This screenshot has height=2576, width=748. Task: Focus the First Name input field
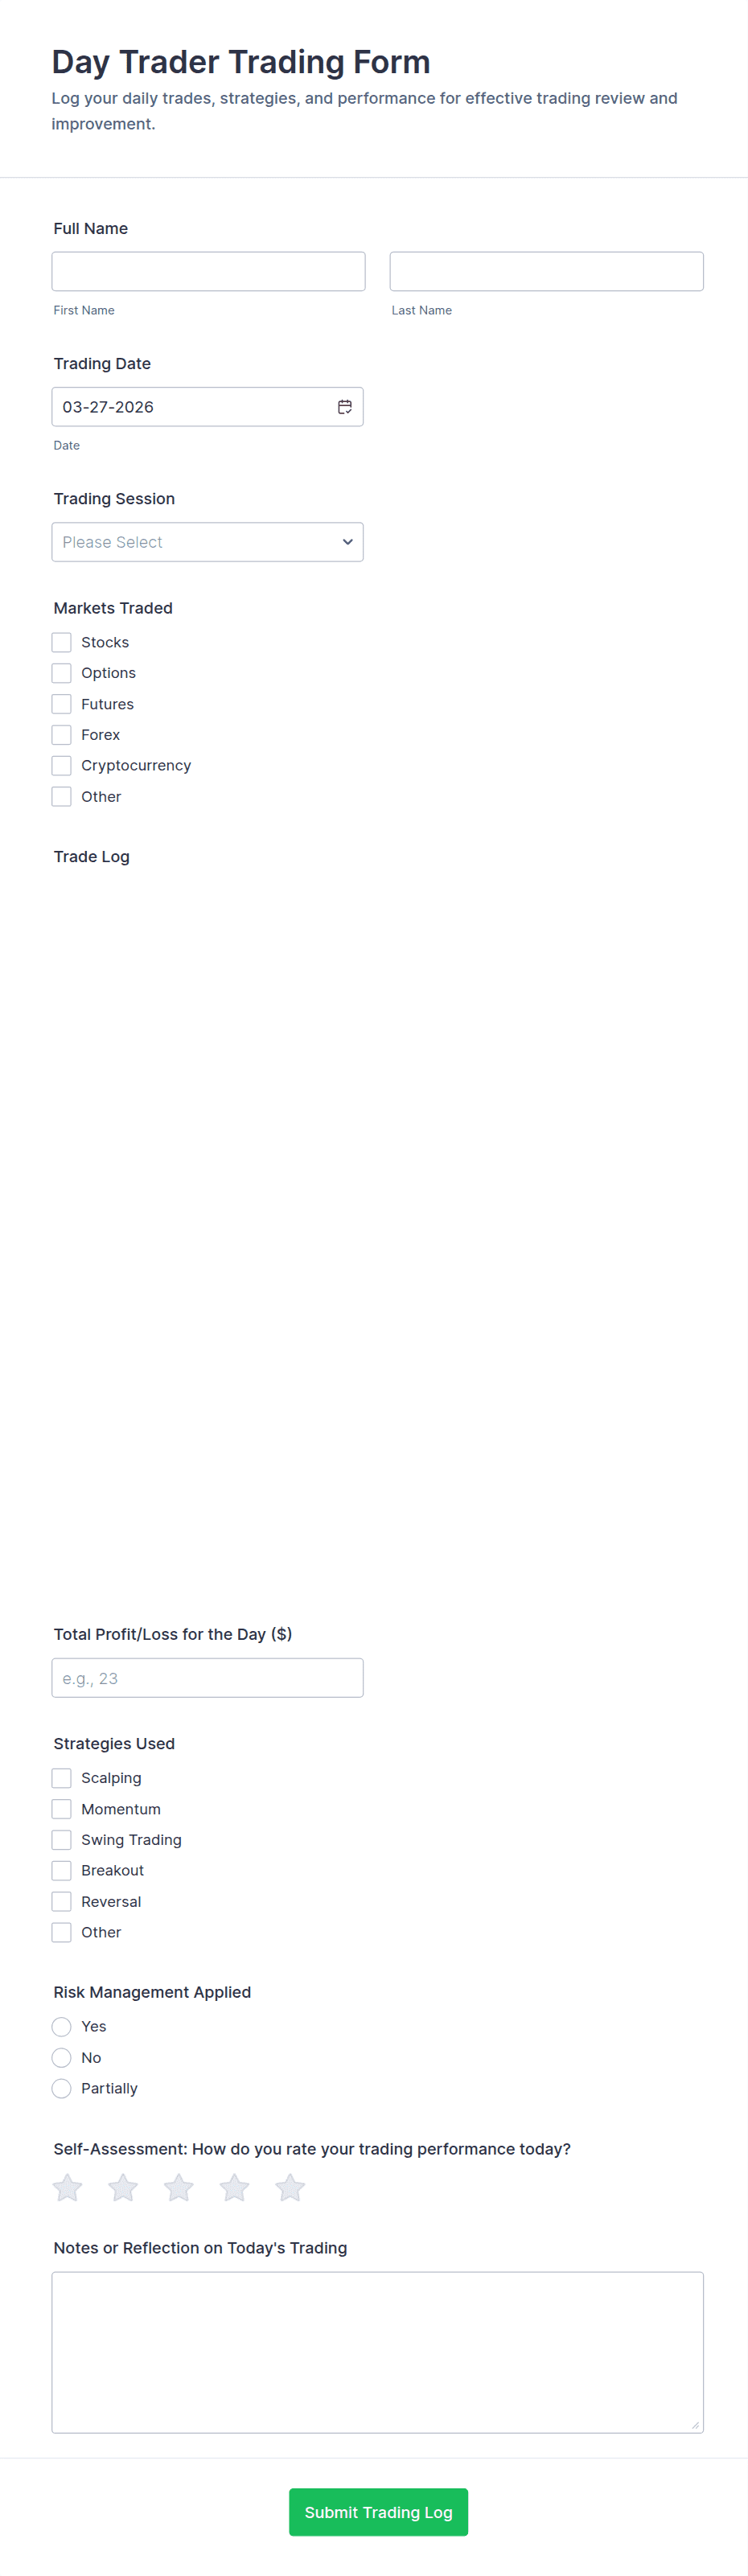[208, 271]
